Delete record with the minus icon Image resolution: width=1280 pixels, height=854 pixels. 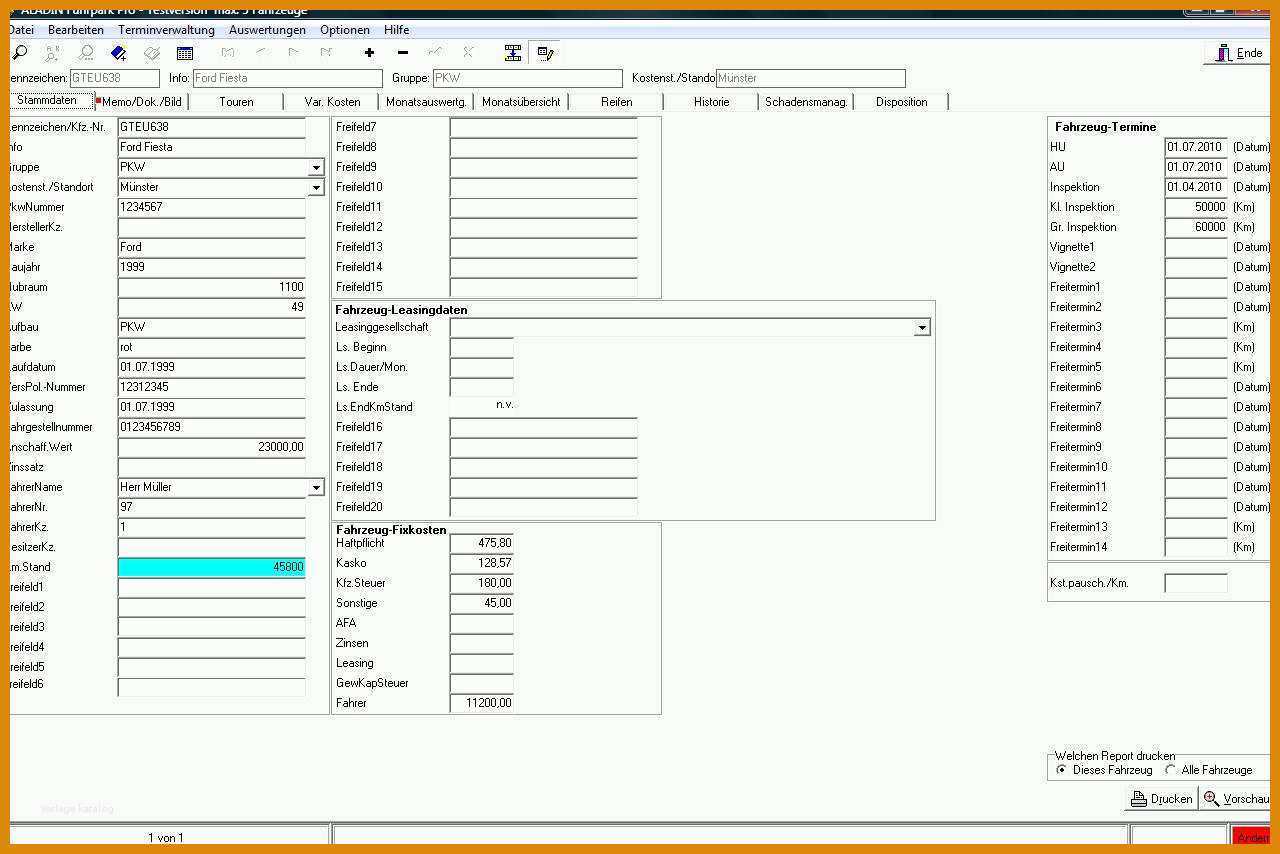[x=403, y=53]
